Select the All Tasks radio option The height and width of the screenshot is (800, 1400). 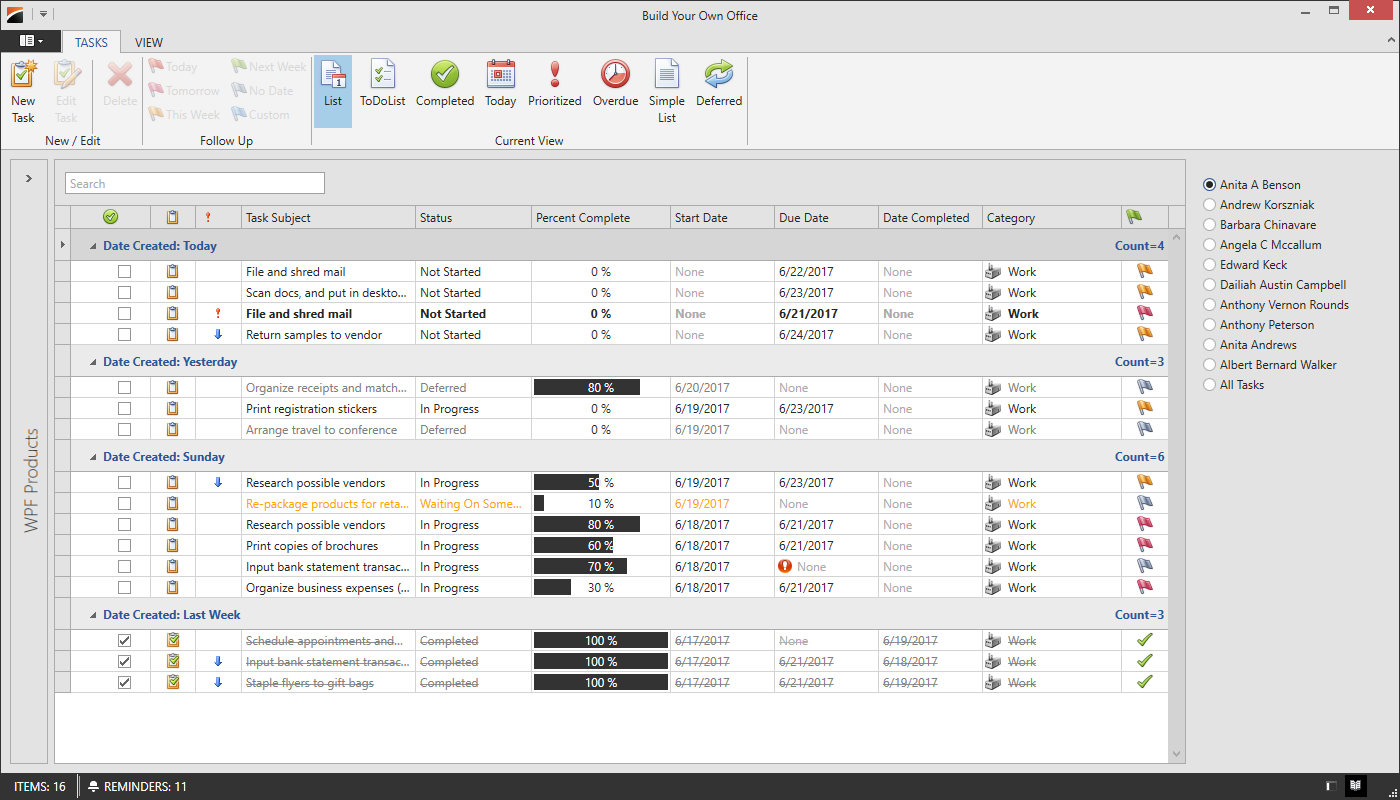(x=1210, y=385)
